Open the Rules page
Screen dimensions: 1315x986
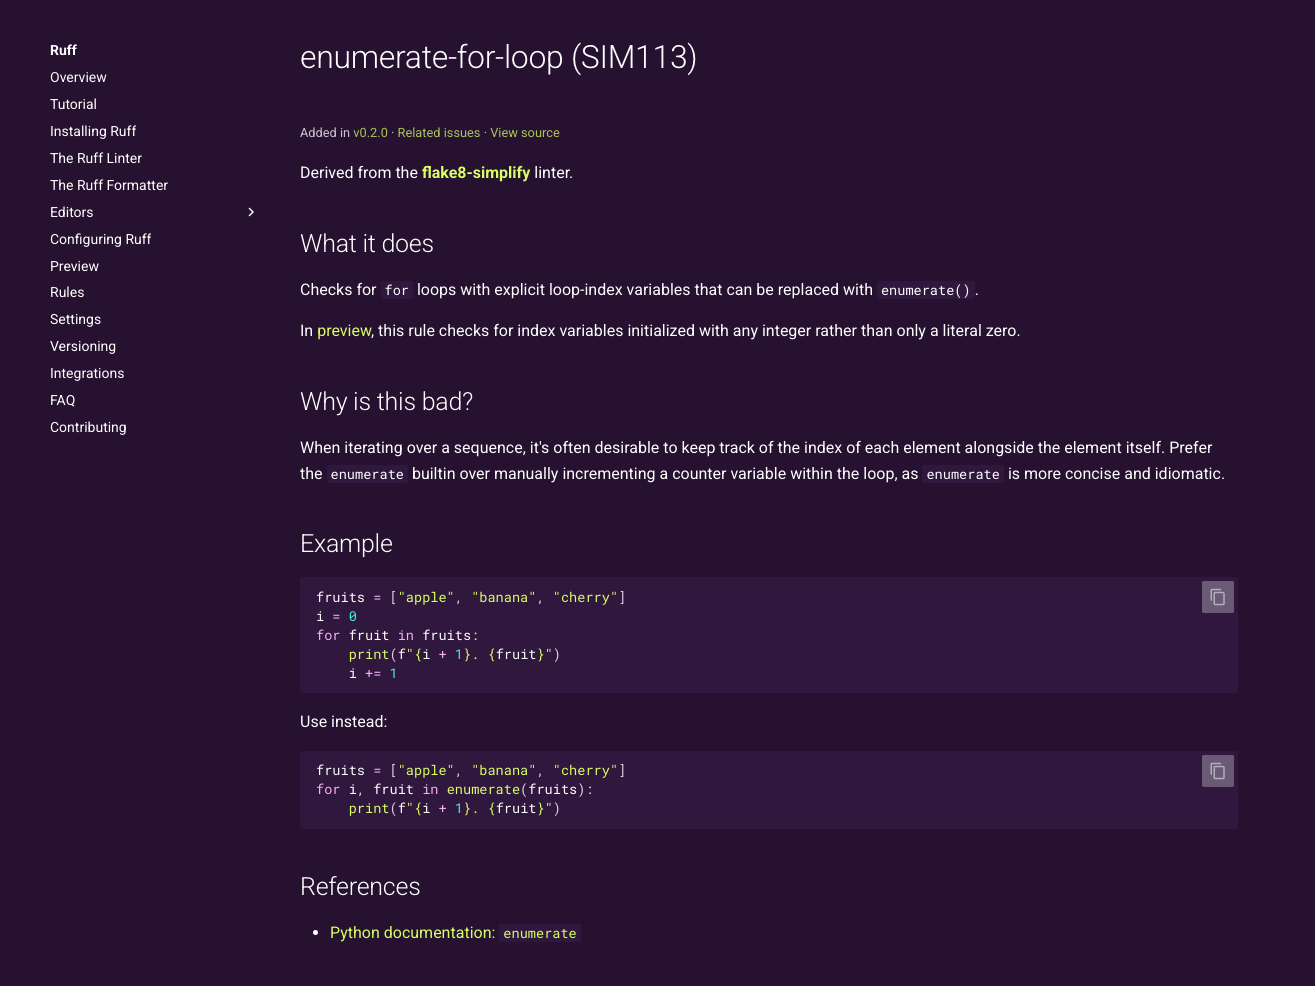[x=67, y=292]
